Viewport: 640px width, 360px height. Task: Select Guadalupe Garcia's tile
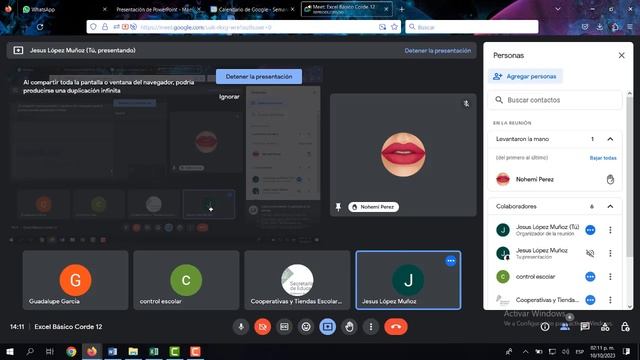click(76, 280)
